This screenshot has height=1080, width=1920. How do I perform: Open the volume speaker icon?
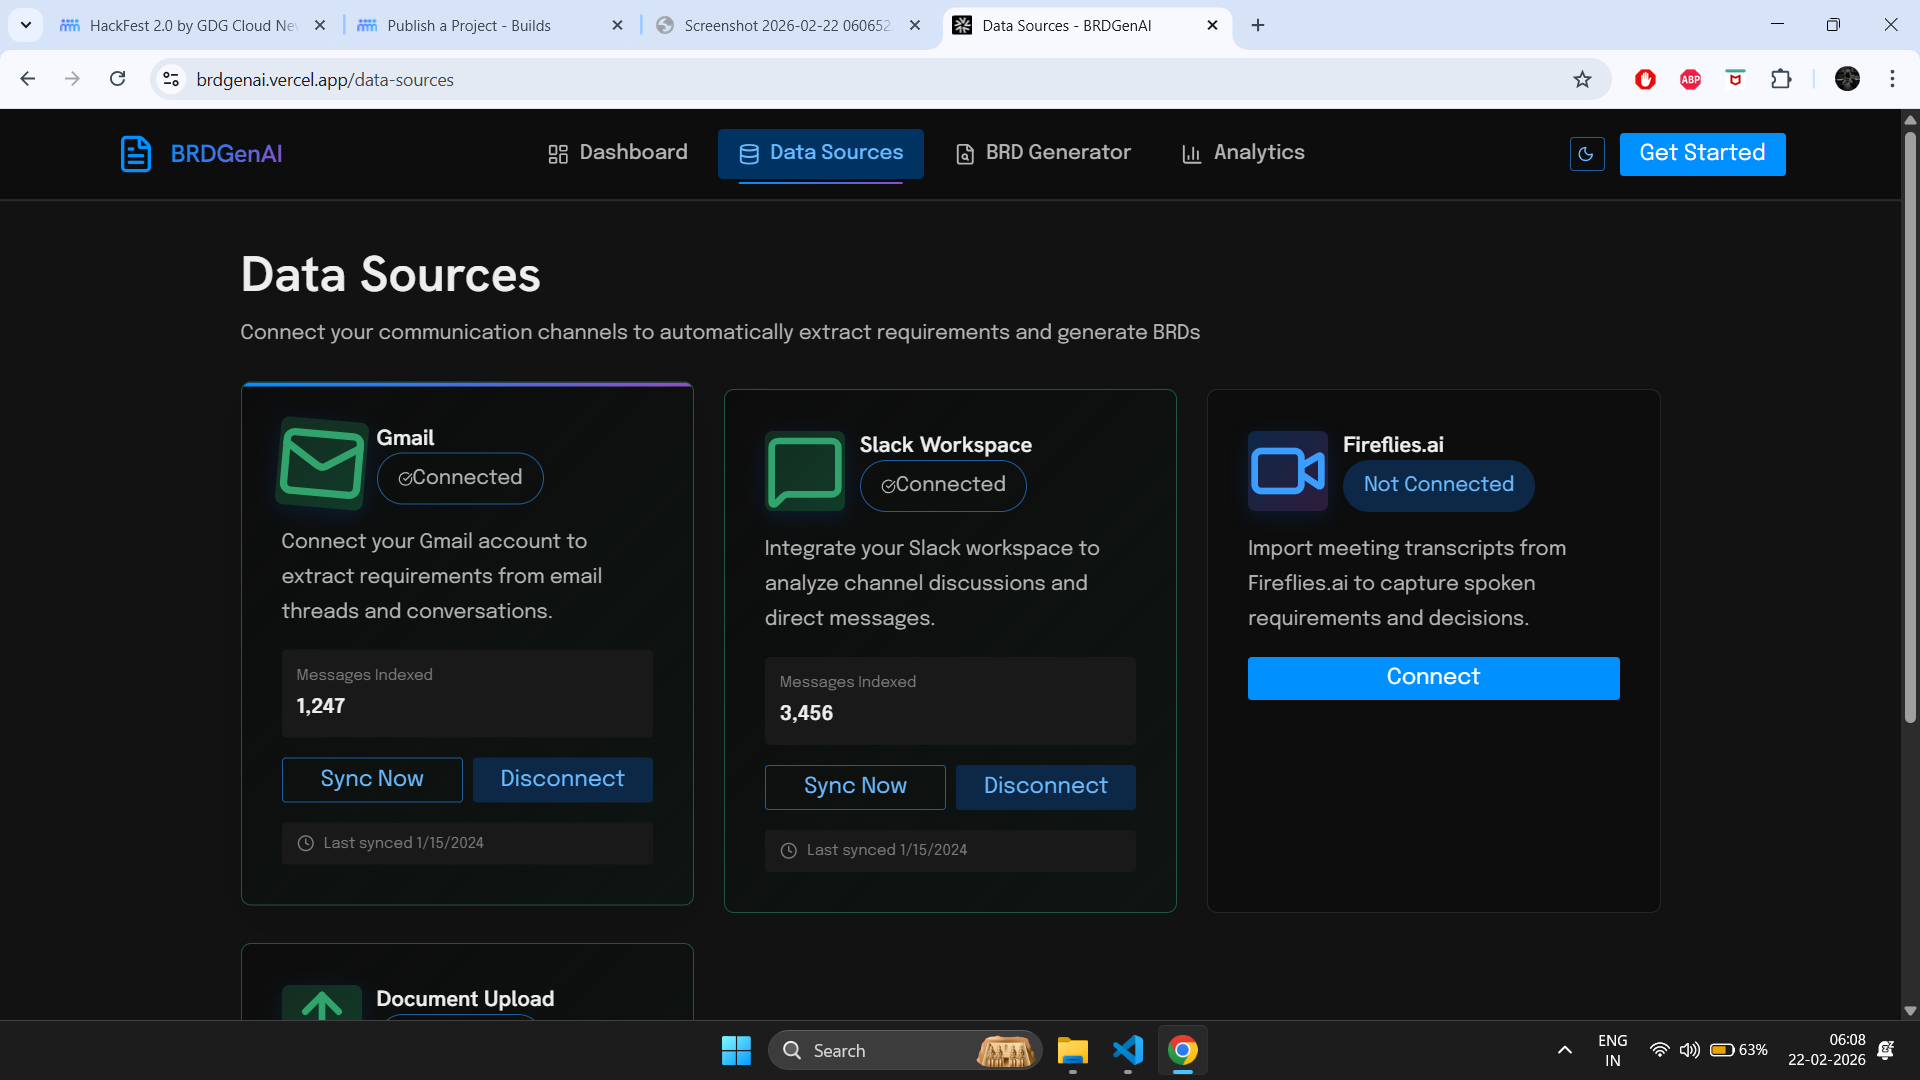(x=1690, y=1050)
